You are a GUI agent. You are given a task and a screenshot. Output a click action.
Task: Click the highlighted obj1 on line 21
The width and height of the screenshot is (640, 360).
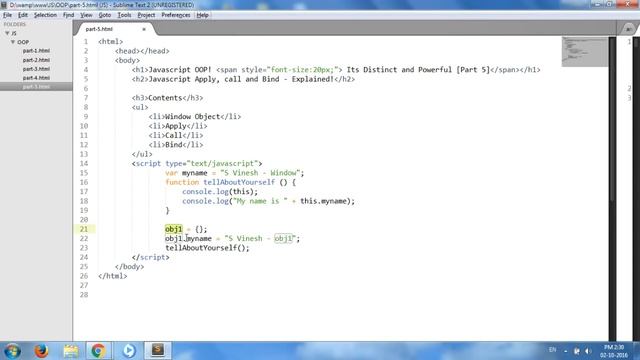173,229
